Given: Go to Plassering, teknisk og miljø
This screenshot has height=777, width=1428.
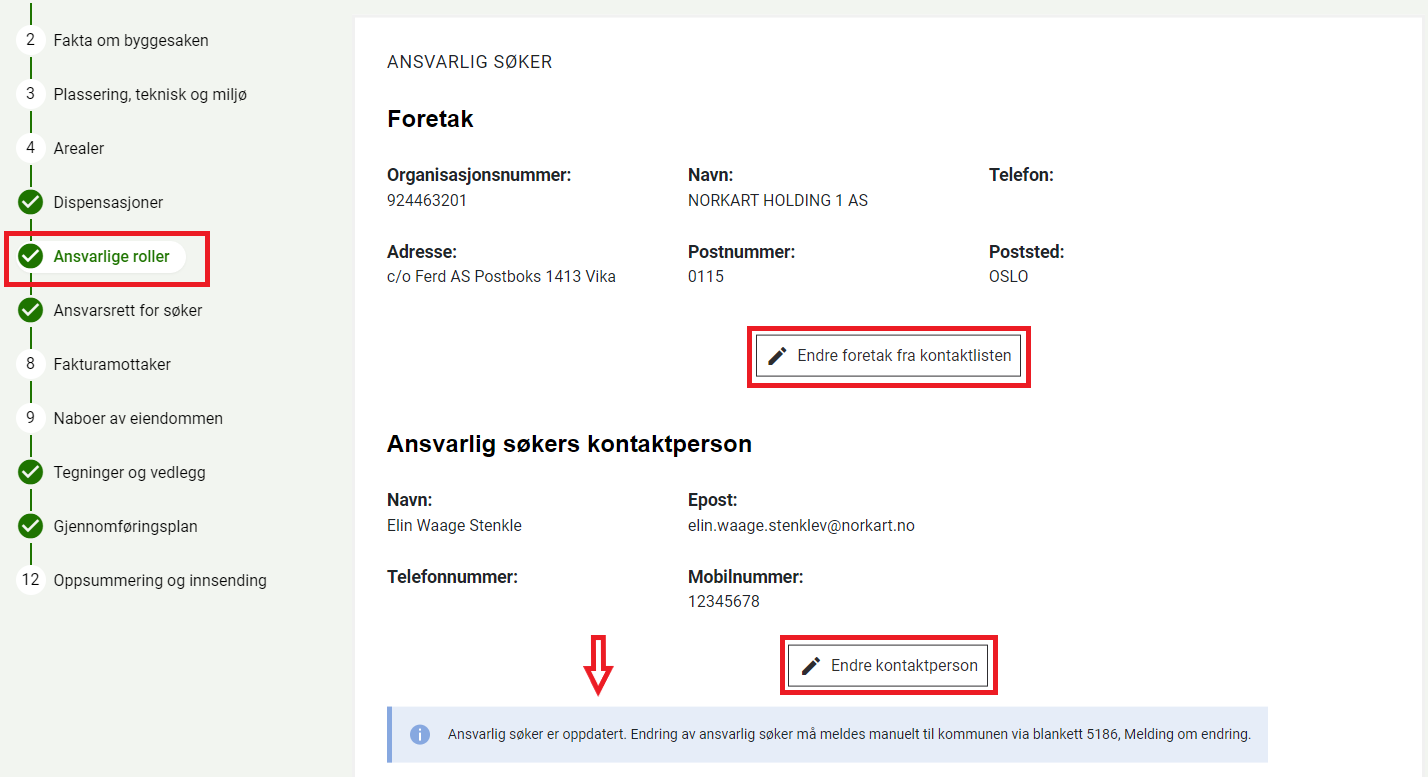Looking at the screenshot, I should point(150,95).
